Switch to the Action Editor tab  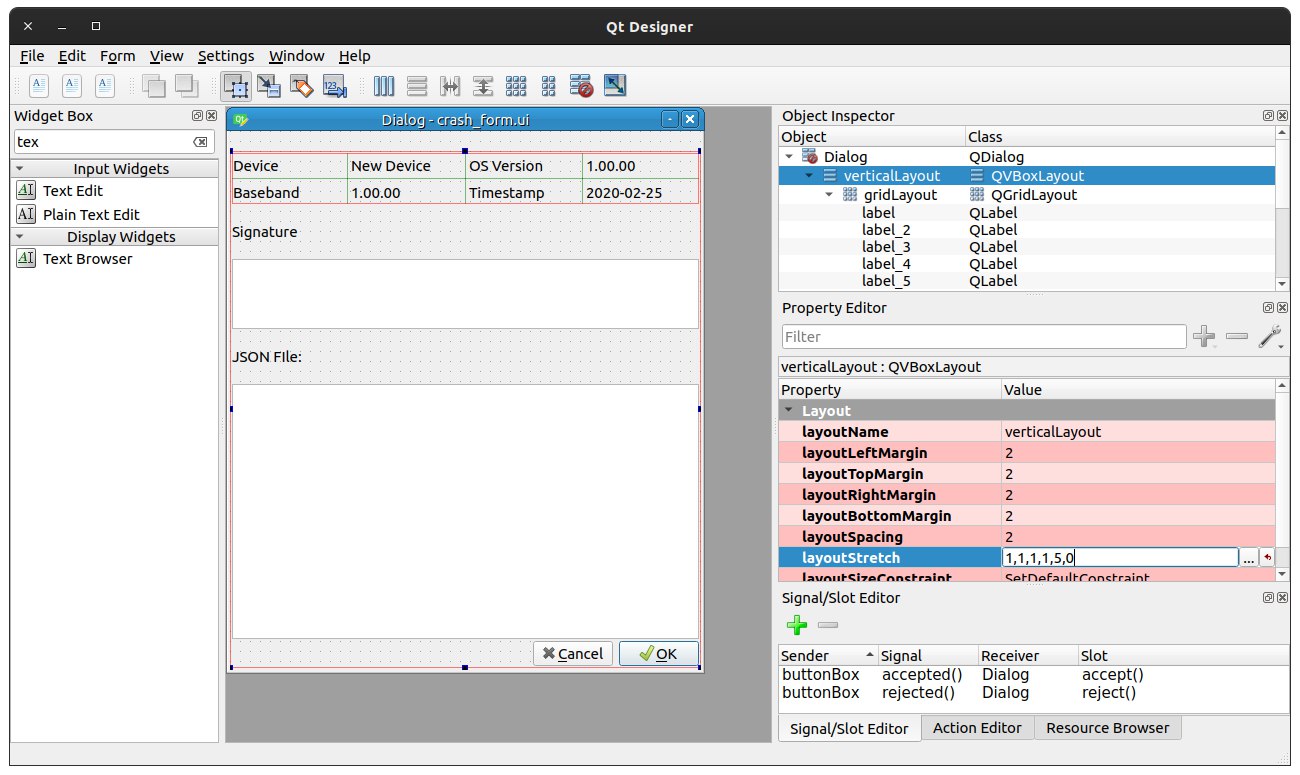[x=977, y=728]
